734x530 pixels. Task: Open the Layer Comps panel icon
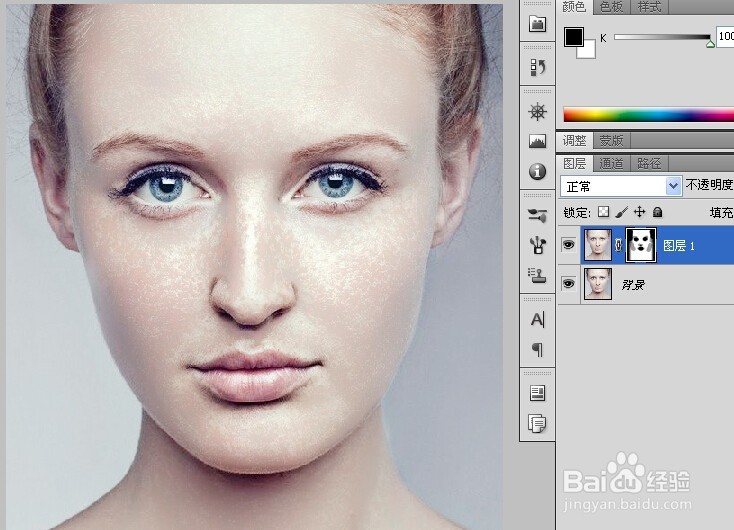click(x=537, y=393)
